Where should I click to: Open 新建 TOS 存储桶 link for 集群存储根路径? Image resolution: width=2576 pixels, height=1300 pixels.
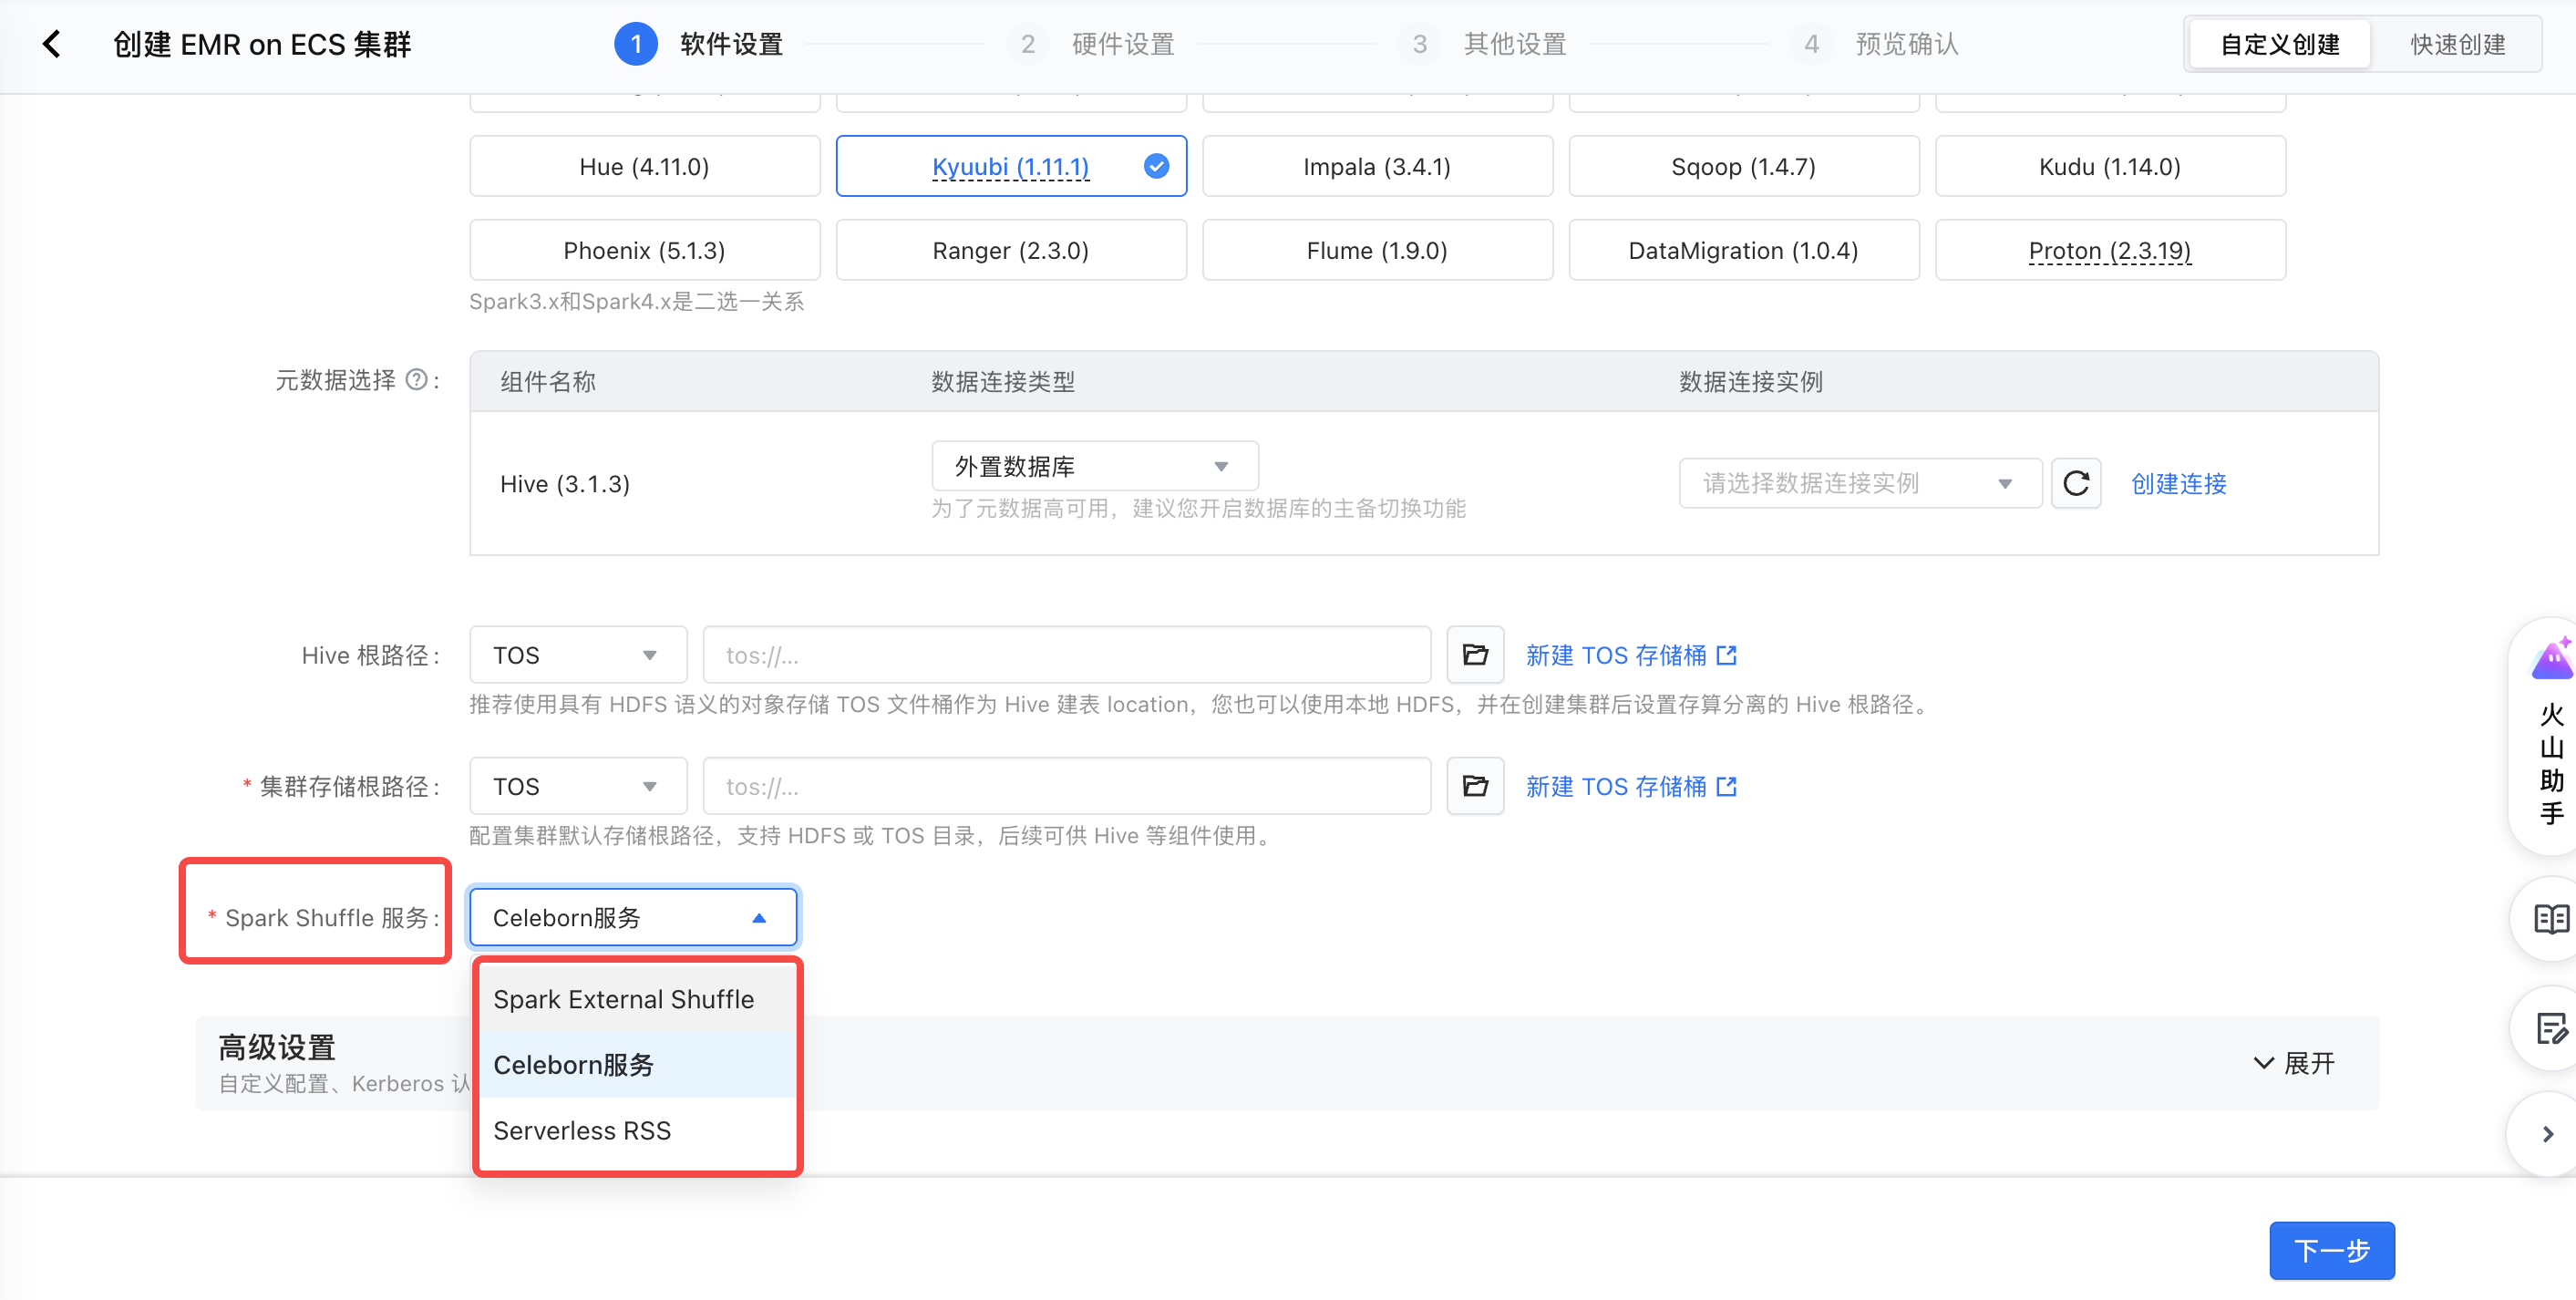tap(1631, 786)
